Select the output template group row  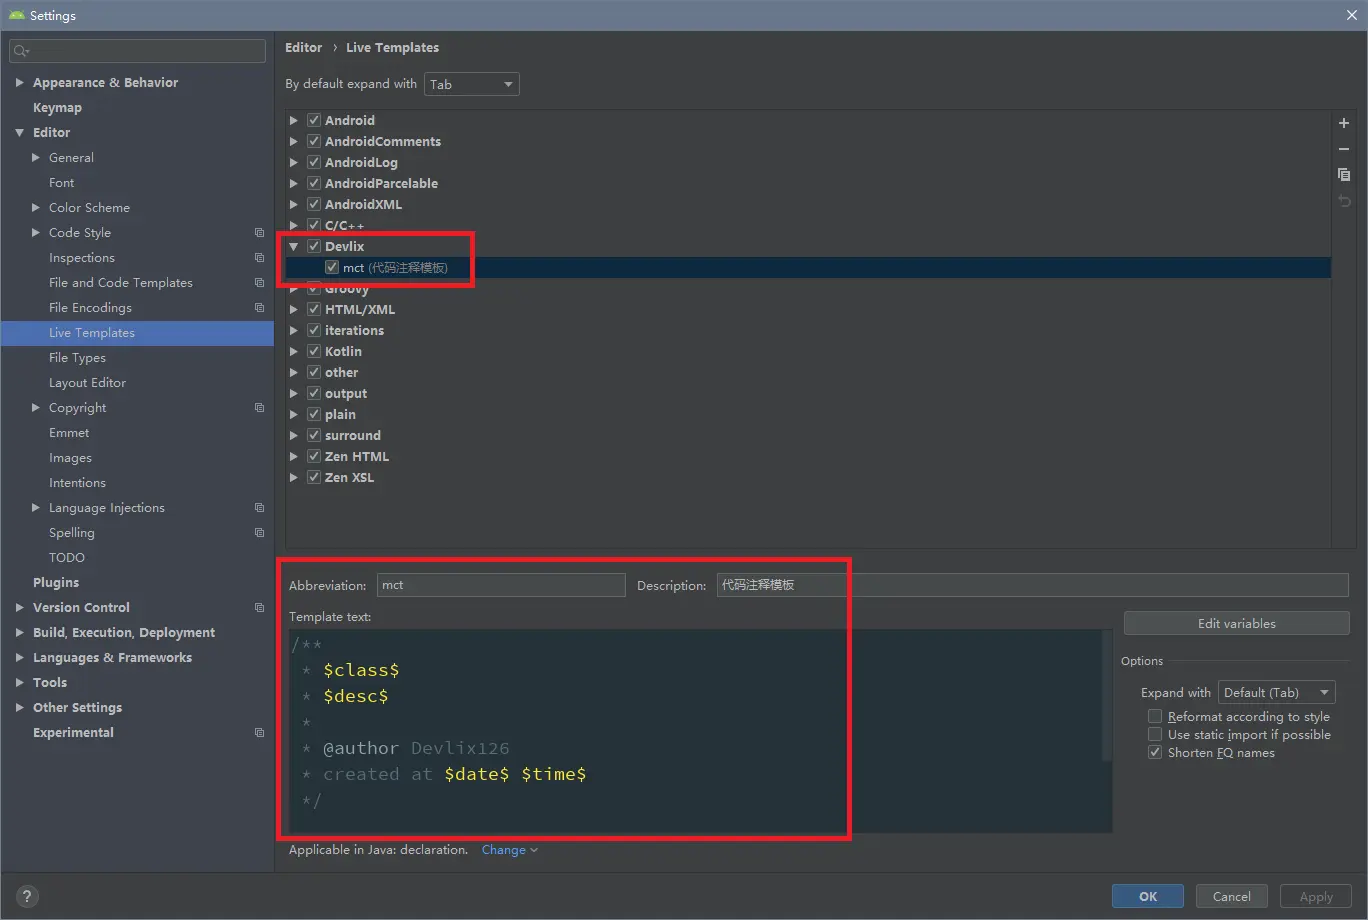pyautogui.click(x=808, y=393)
